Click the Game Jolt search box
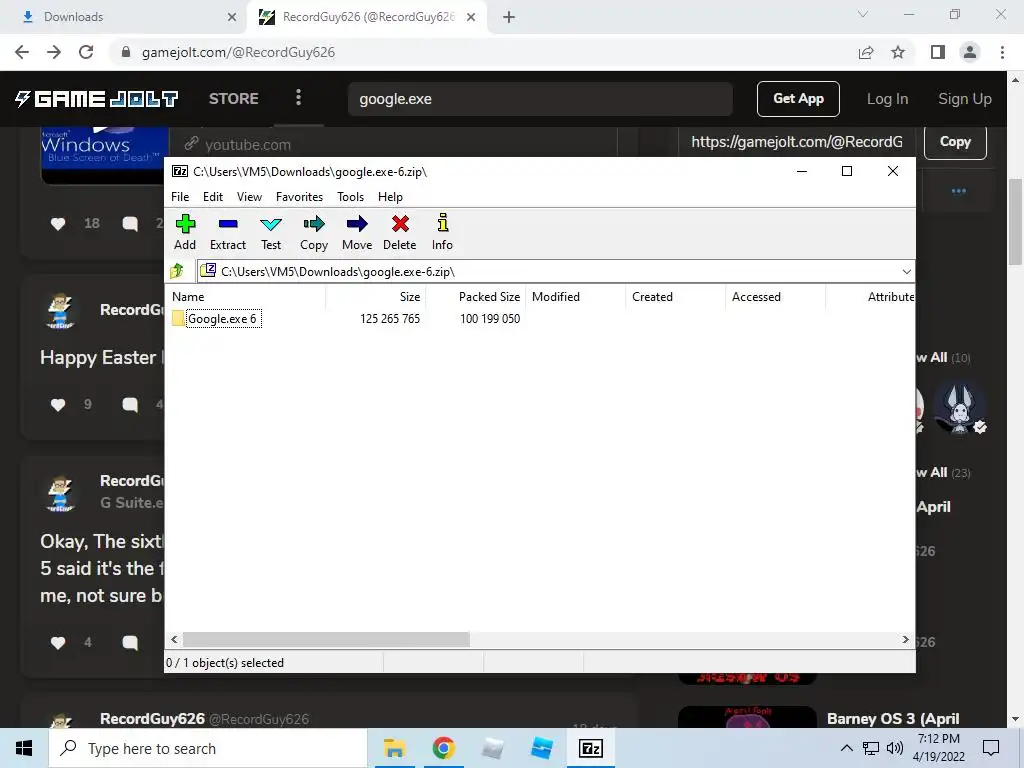The image size is (1024, 768). 540,99
